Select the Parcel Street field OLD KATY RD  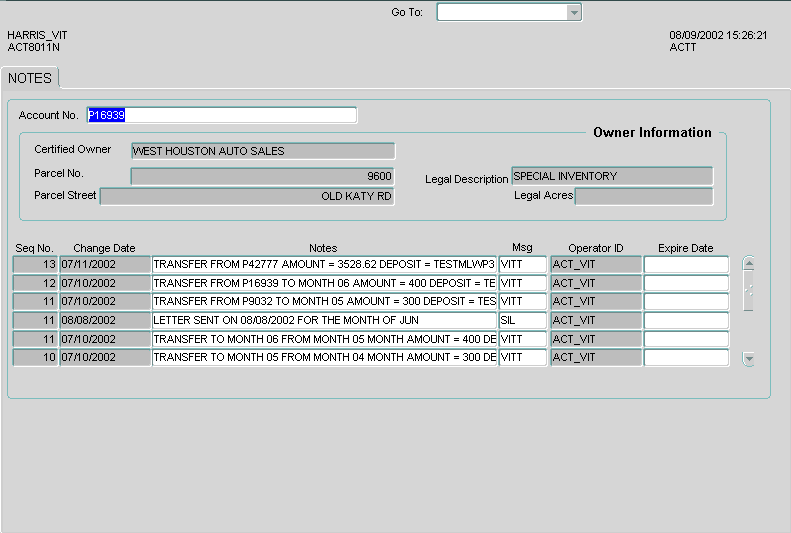[x=247, y=196]
